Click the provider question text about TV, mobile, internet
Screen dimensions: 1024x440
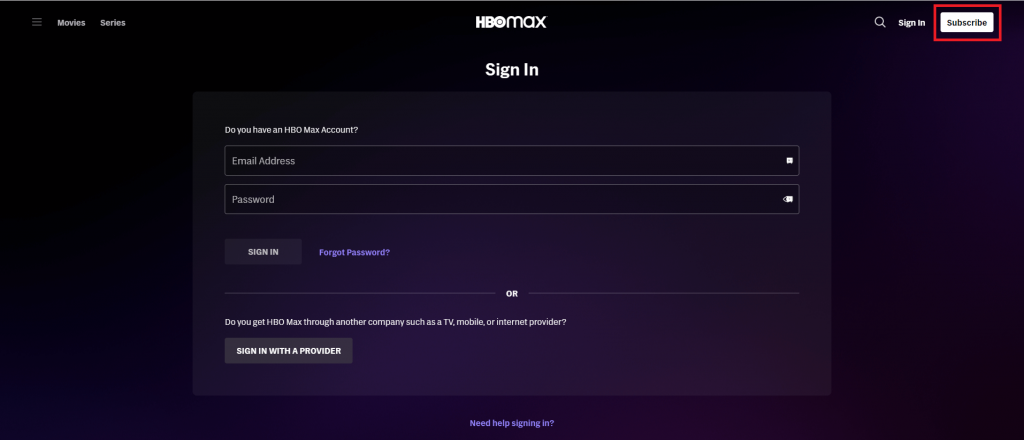tap(395, 322)
